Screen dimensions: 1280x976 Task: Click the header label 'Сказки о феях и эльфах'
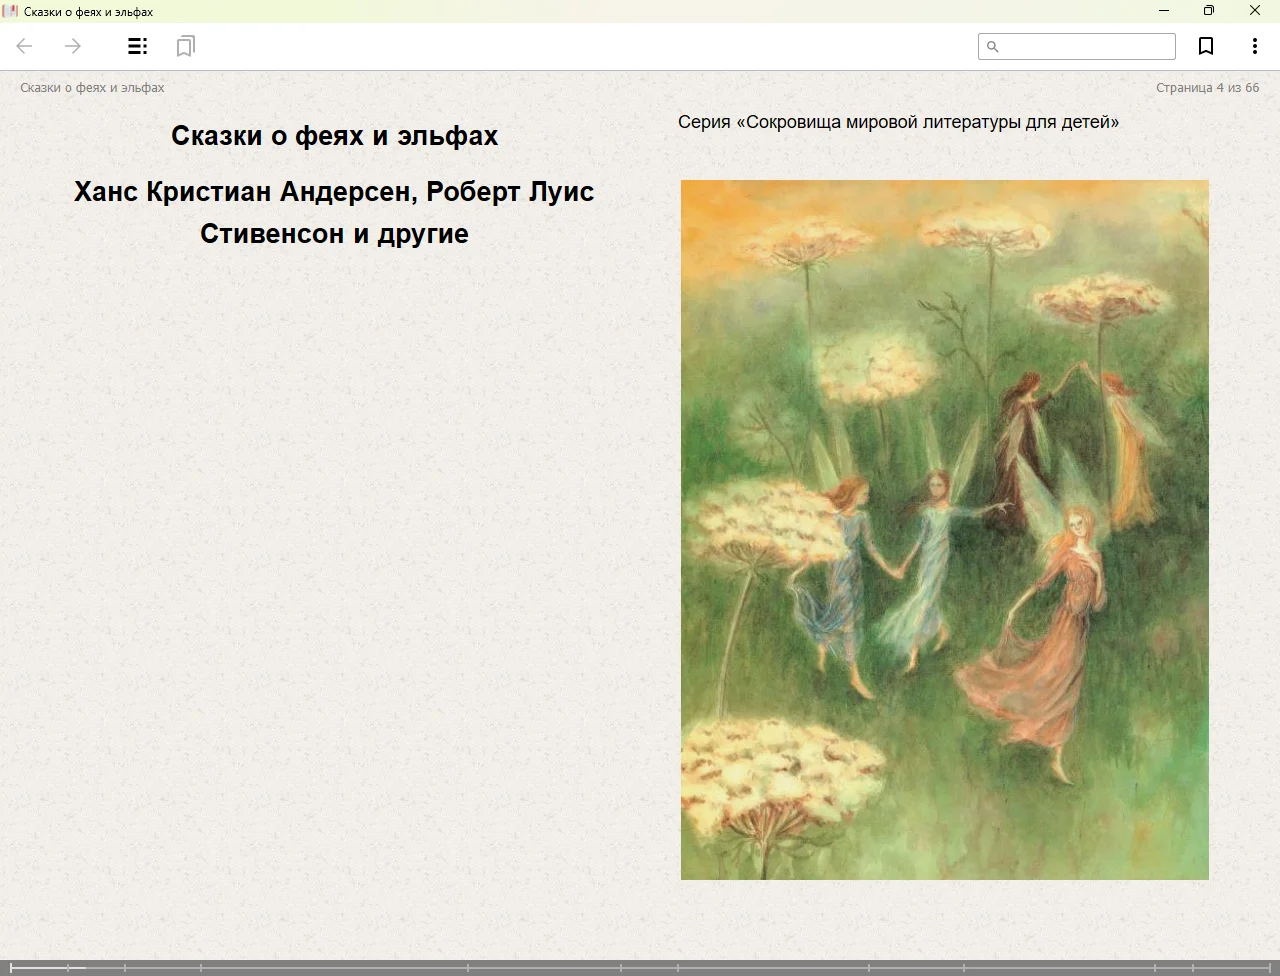pyautogui.click(x=92, y=88)
